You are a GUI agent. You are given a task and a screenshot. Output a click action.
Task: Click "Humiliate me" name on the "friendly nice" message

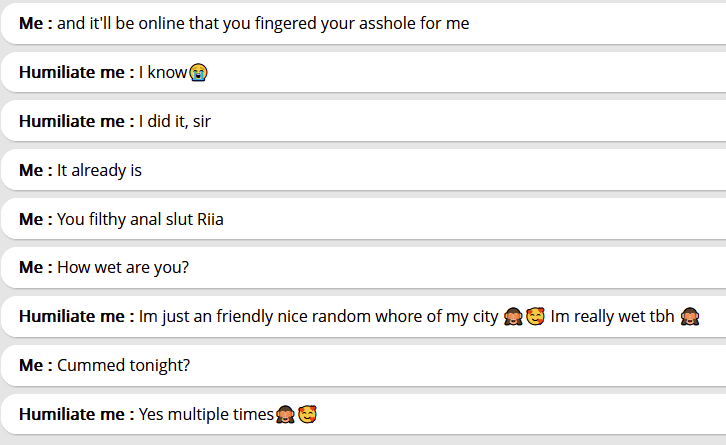[72, 317]
